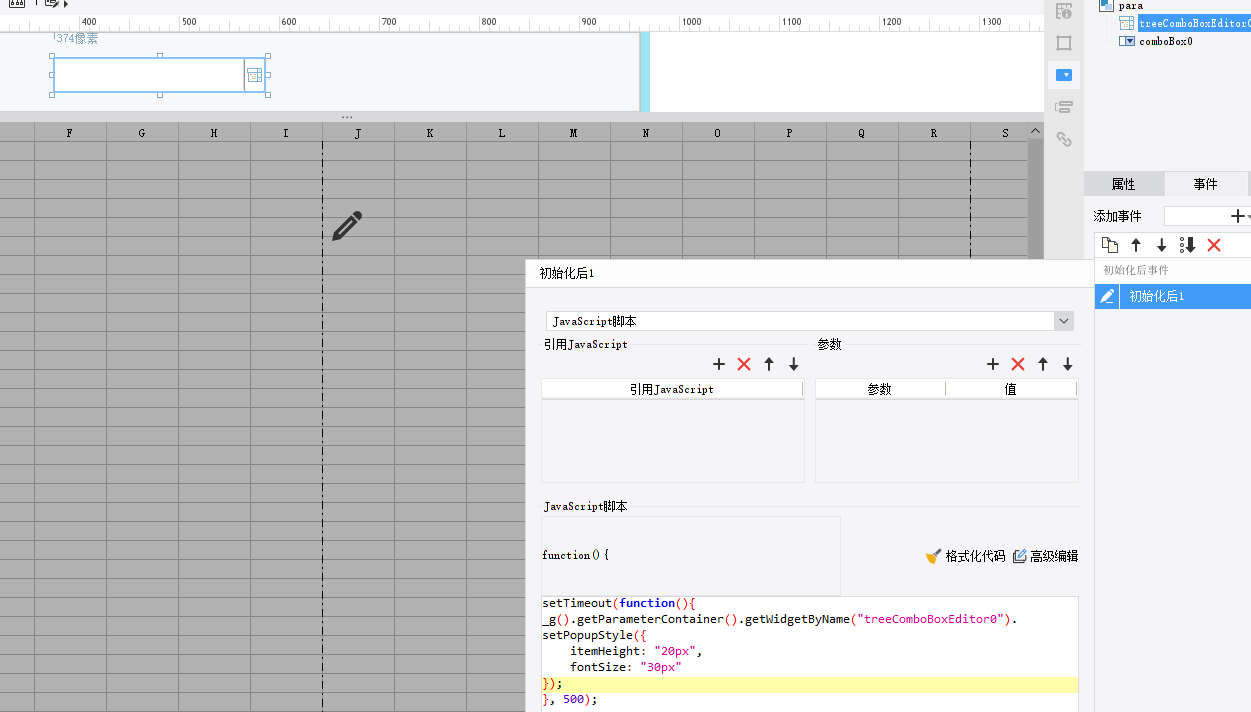Move the event down in the event list toolbar
1251x712 pixels.
pyautogui.click(x=1162, y=245)
